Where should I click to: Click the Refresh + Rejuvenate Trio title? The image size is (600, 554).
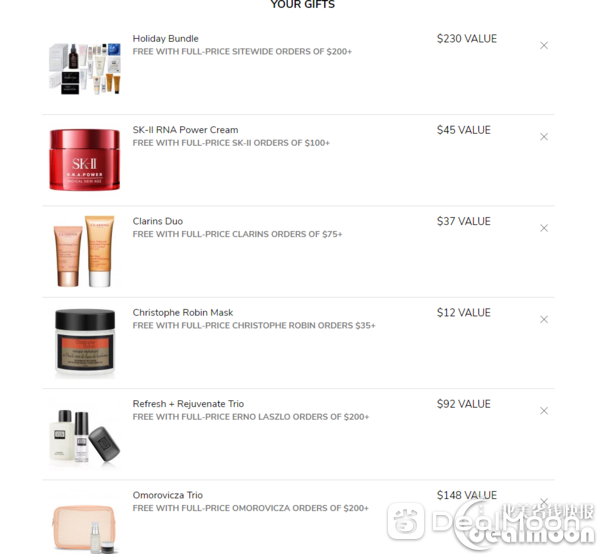pos(188,404)
